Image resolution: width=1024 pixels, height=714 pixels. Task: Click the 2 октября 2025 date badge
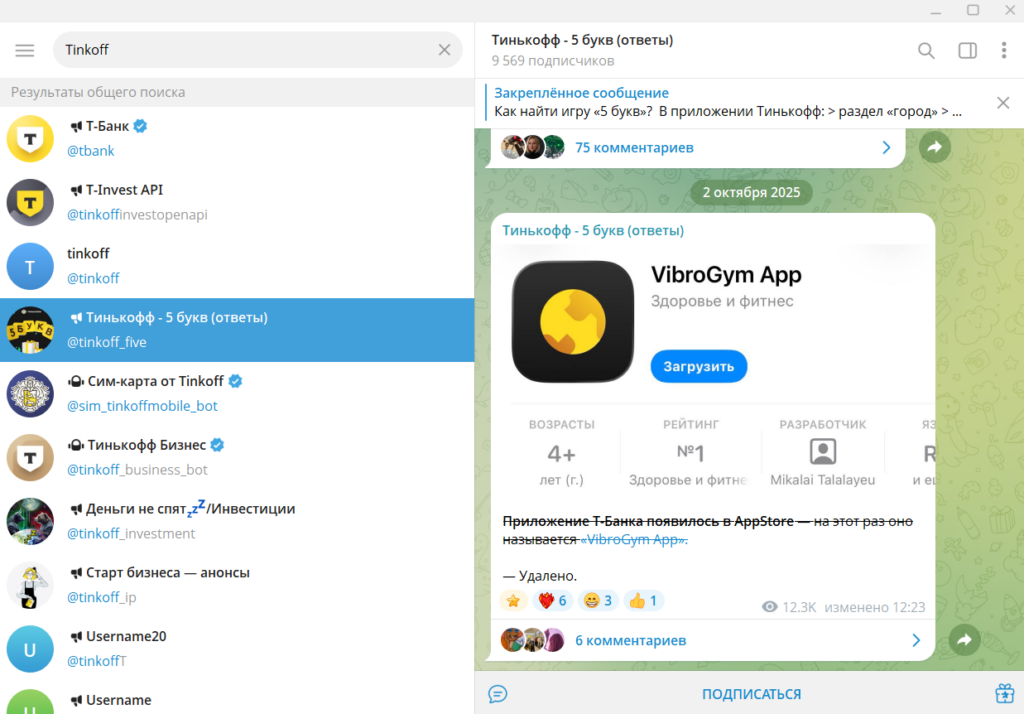pyautogui.click(x=751, y=193)
